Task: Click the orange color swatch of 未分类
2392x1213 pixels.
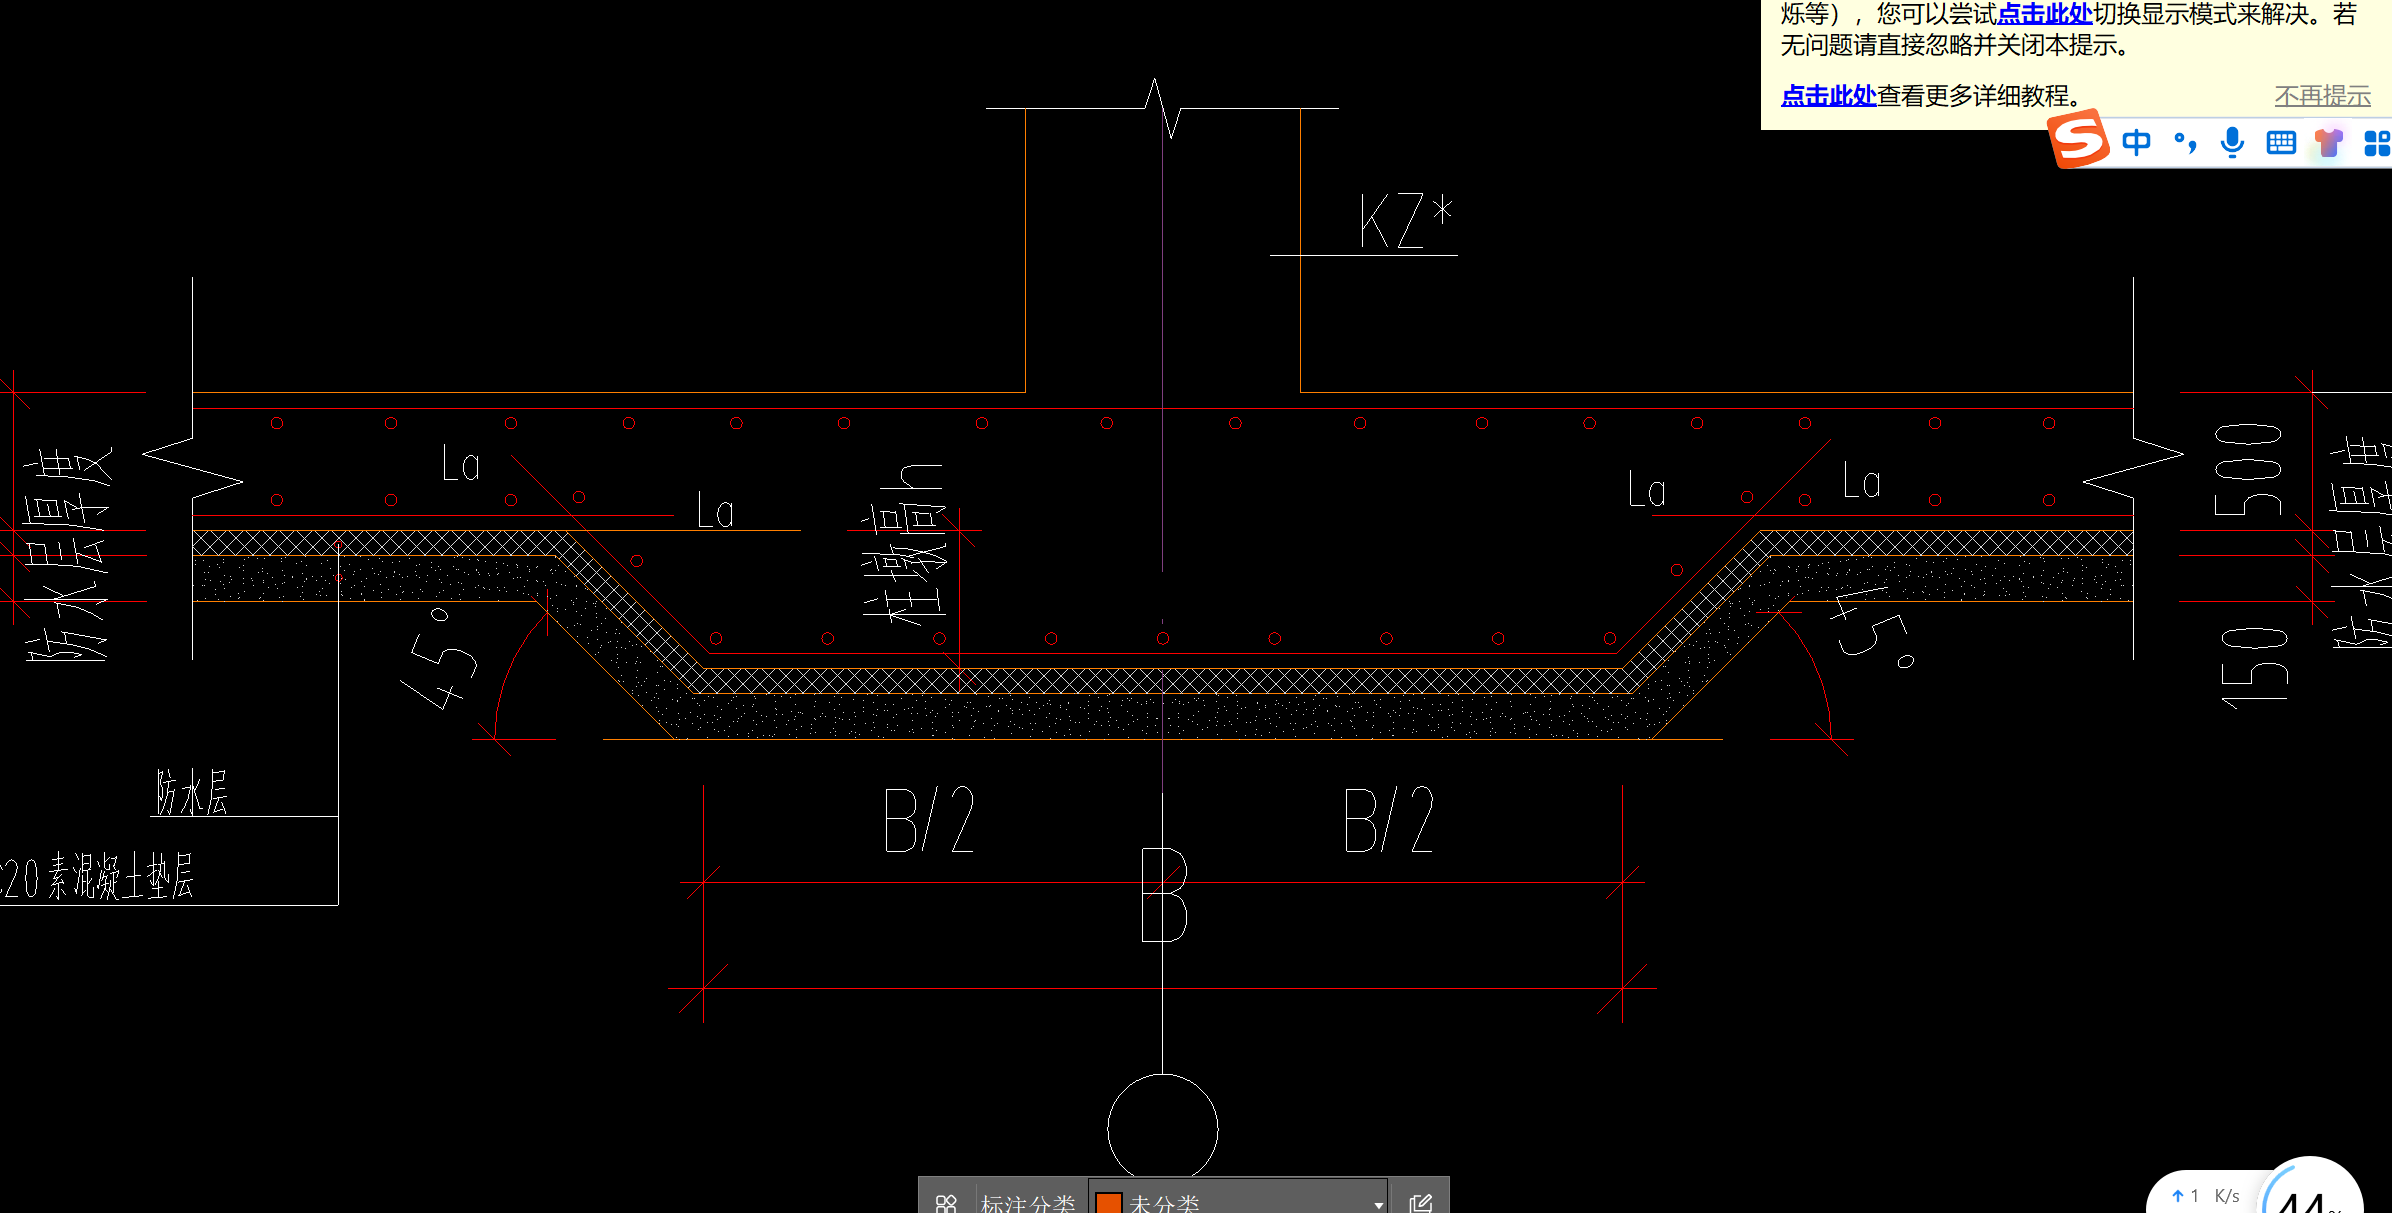Action: tap(1109, 1203)
